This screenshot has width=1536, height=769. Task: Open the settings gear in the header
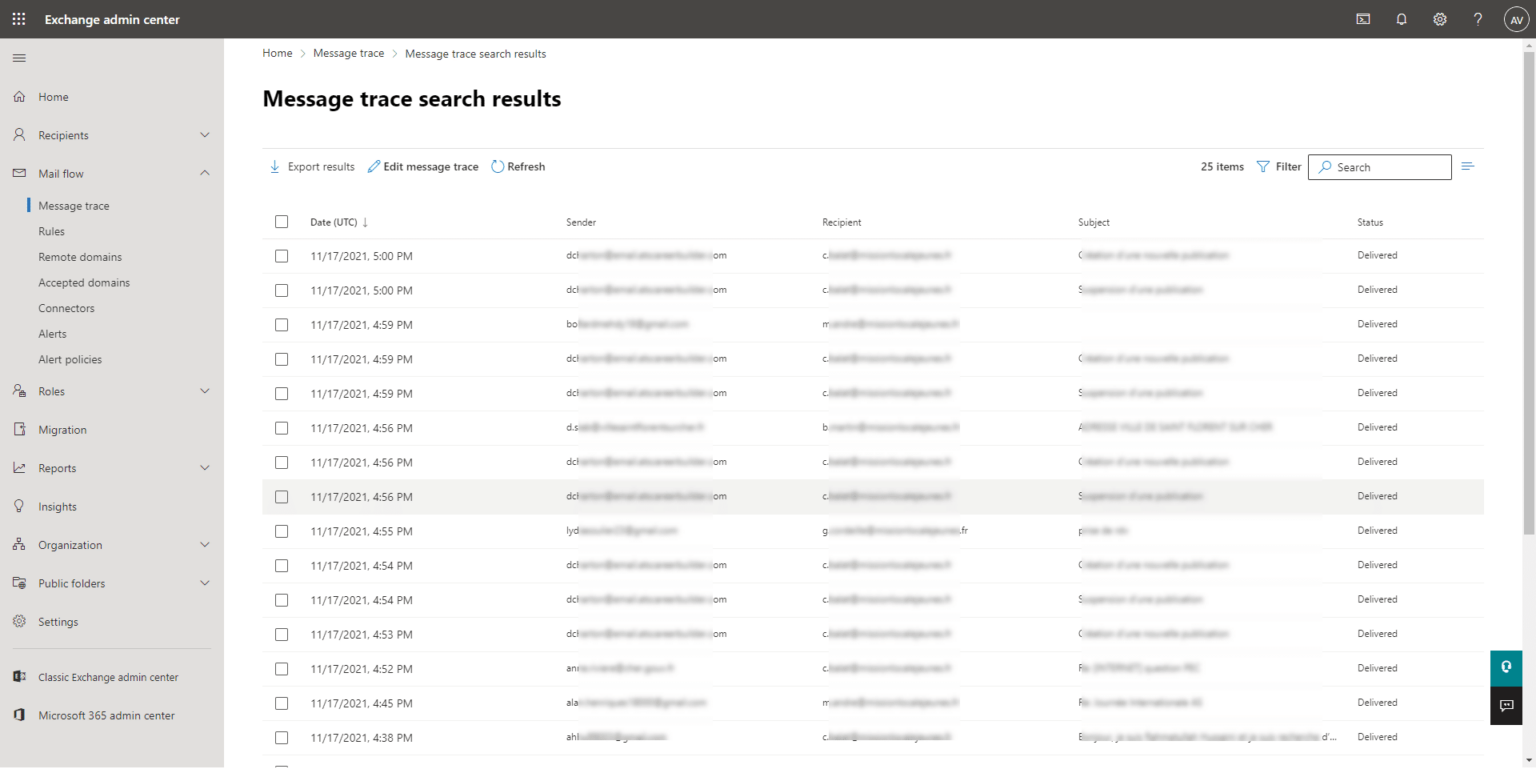coord(1440,19)
